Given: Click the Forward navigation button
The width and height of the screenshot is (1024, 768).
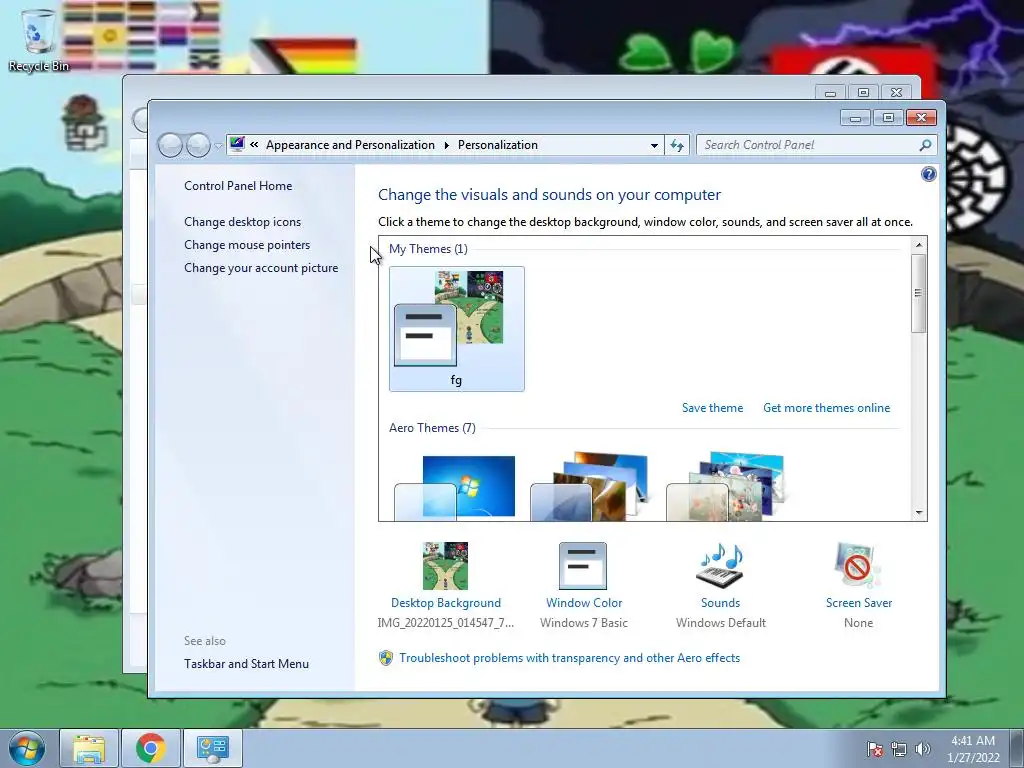Looking at the screenshot, I should coord(198,145).
